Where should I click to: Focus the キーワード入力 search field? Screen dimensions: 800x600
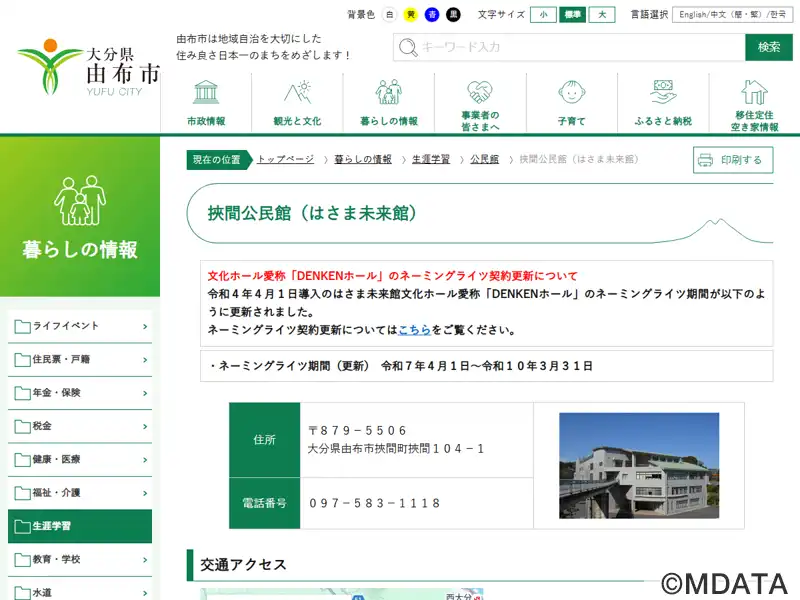[569, 47]
